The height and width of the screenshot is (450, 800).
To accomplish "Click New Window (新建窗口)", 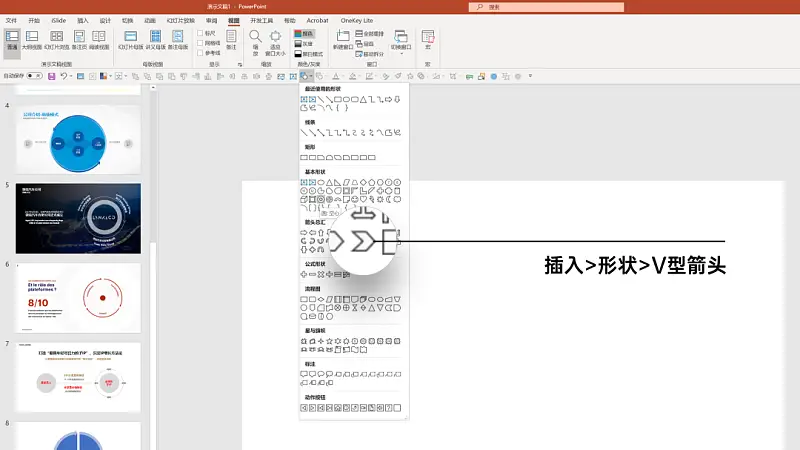I will coord(343,40).
